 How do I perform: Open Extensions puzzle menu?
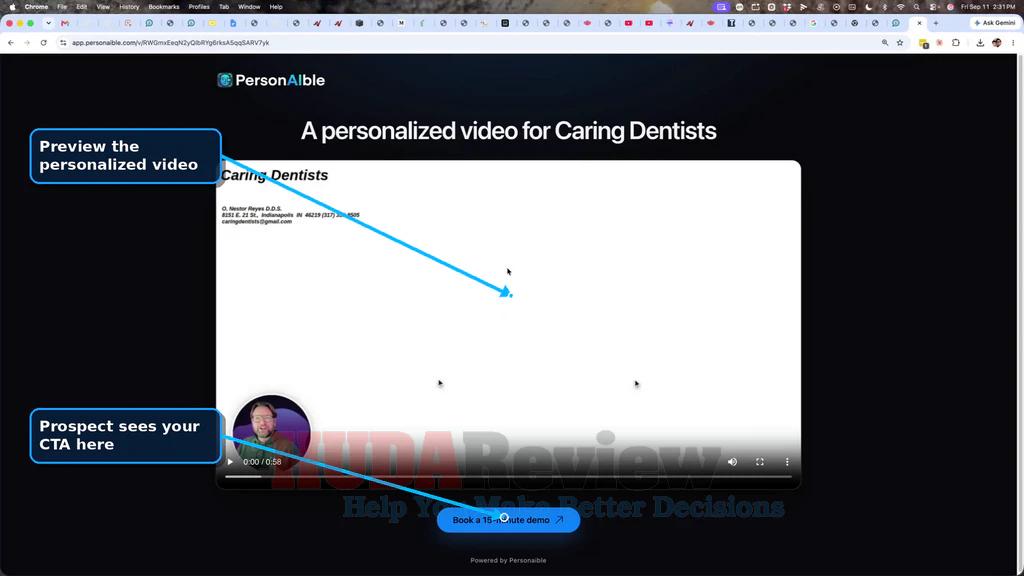point(956,42)
